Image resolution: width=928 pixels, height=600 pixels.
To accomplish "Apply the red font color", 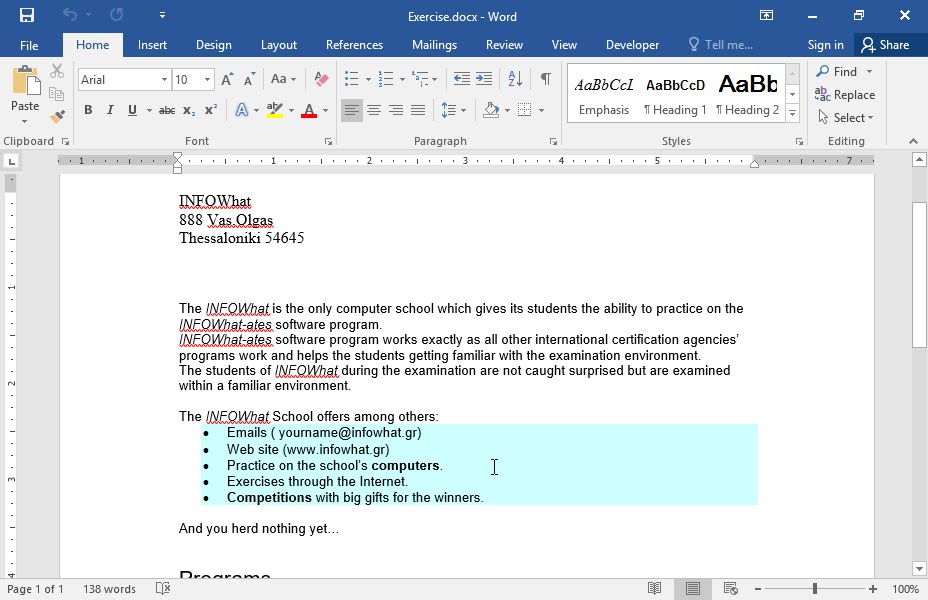I will point(309,110).
